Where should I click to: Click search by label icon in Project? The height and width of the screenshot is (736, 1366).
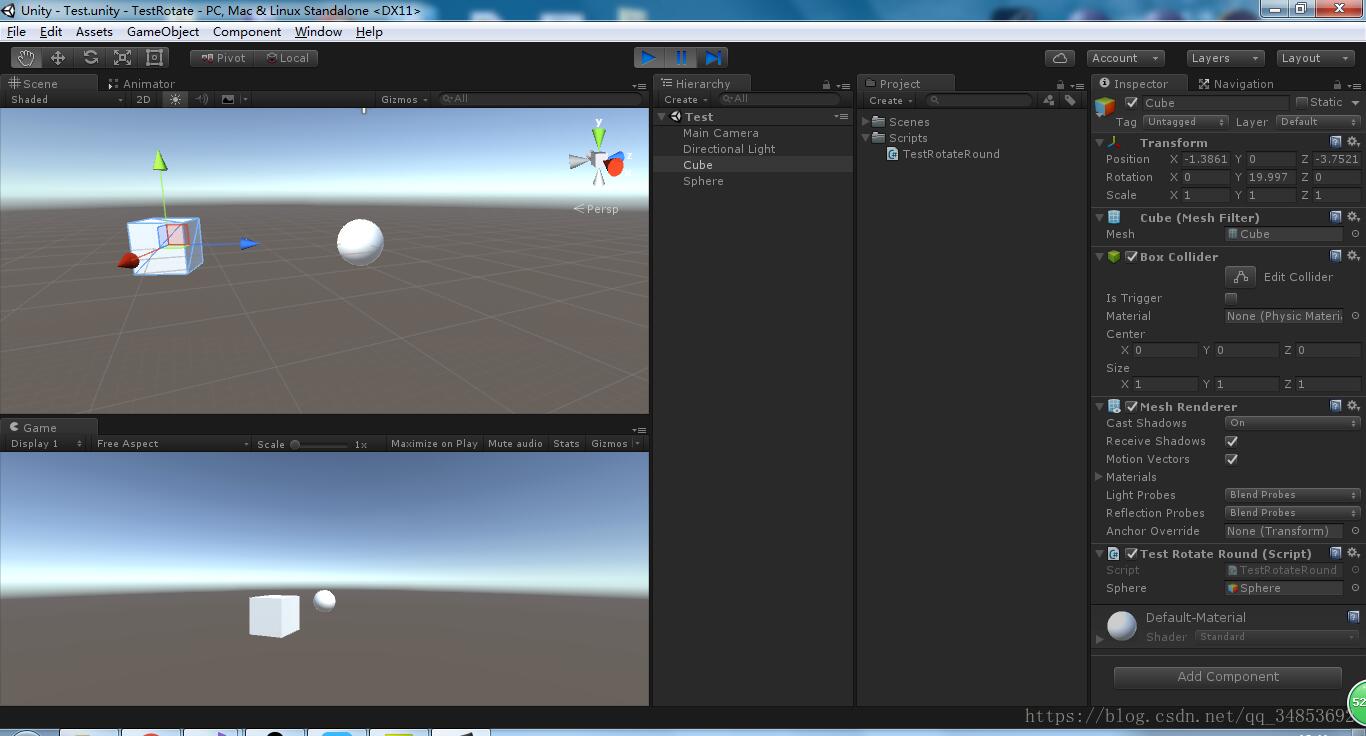(x=1070, y=100)
